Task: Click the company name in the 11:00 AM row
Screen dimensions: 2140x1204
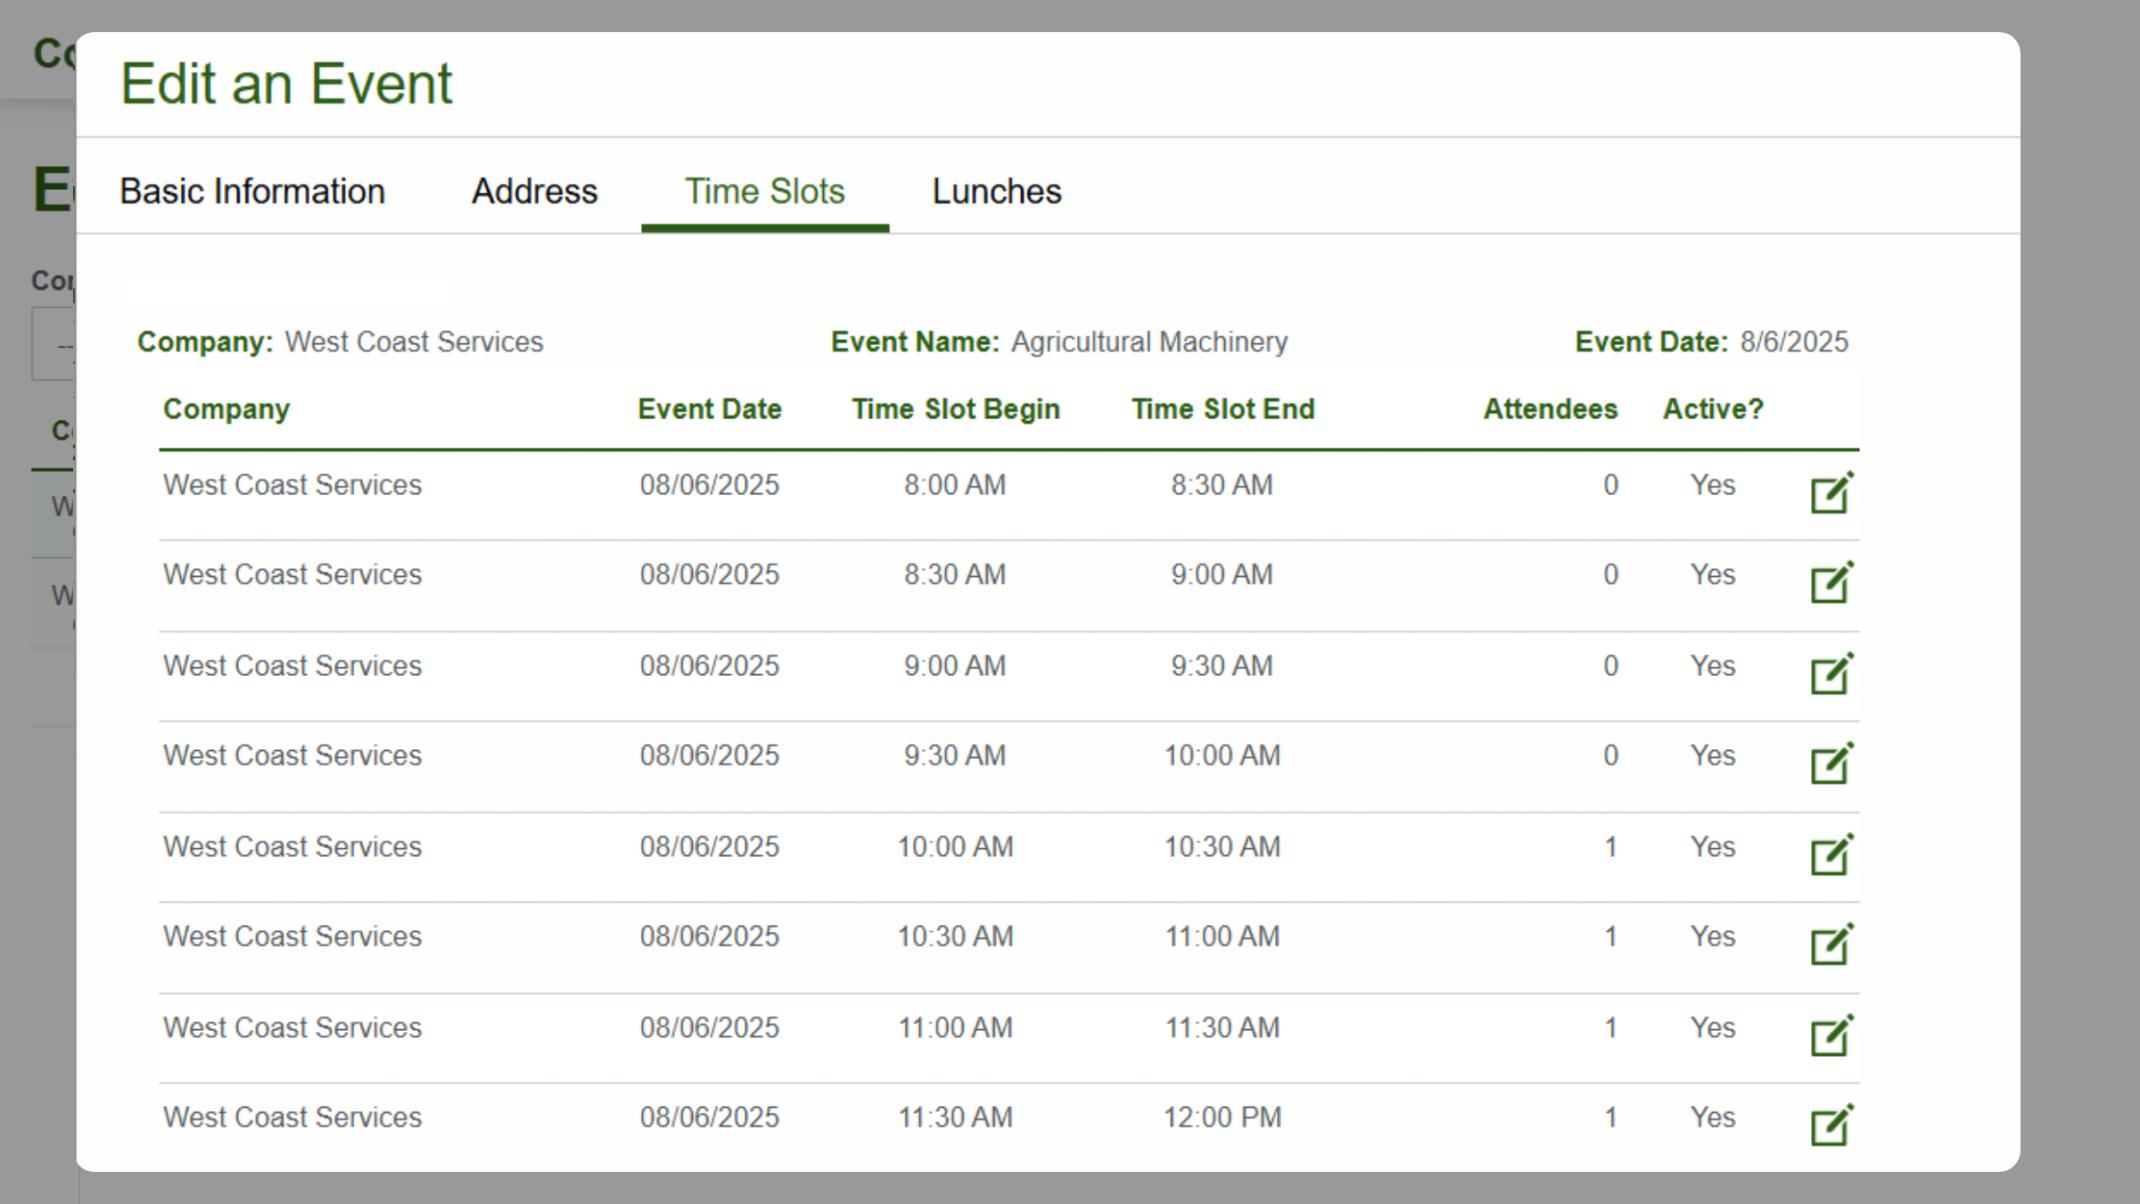Action: [292, 1028]
